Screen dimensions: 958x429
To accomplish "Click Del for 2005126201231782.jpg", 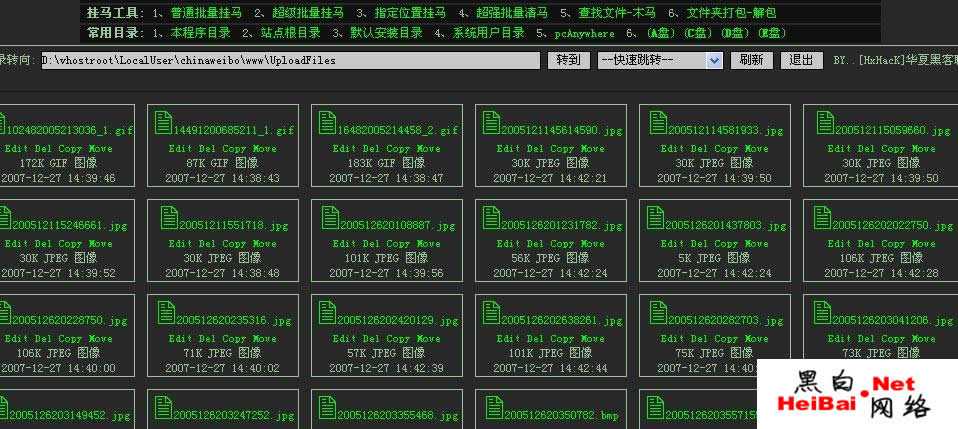I will [535, 244].
